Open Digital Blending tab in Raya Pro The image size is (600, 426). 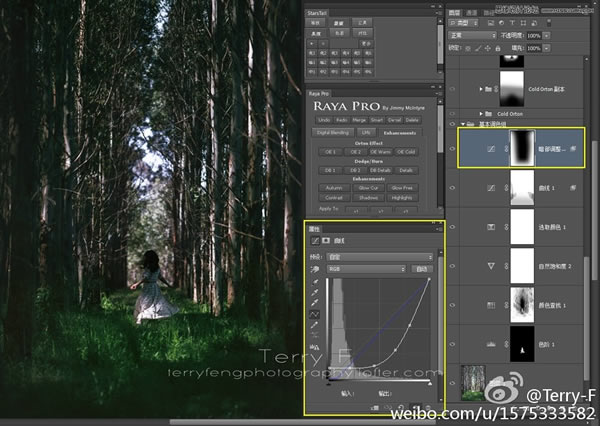click(333, 132)
